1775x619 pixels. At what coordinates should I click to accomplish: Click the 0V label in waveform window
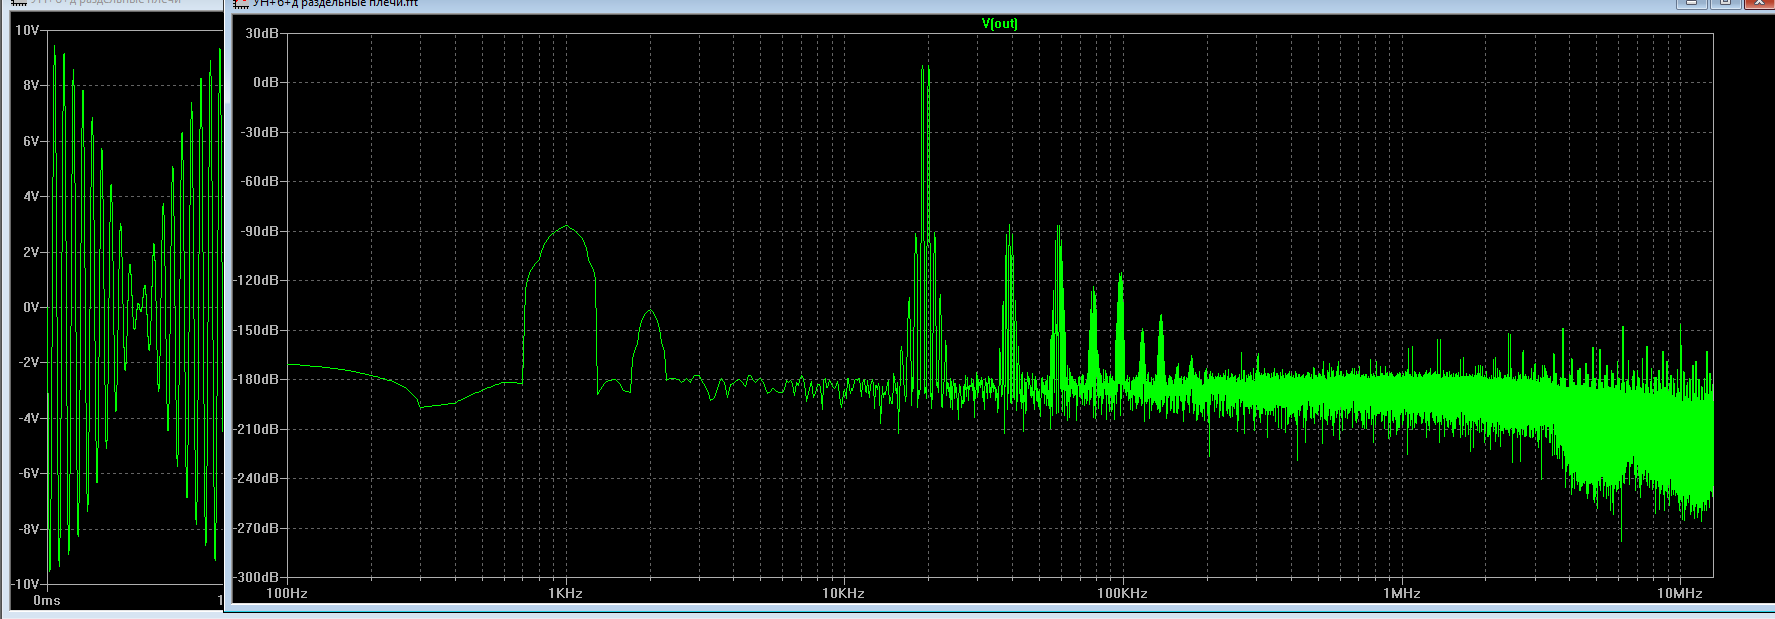pos(31,307)
